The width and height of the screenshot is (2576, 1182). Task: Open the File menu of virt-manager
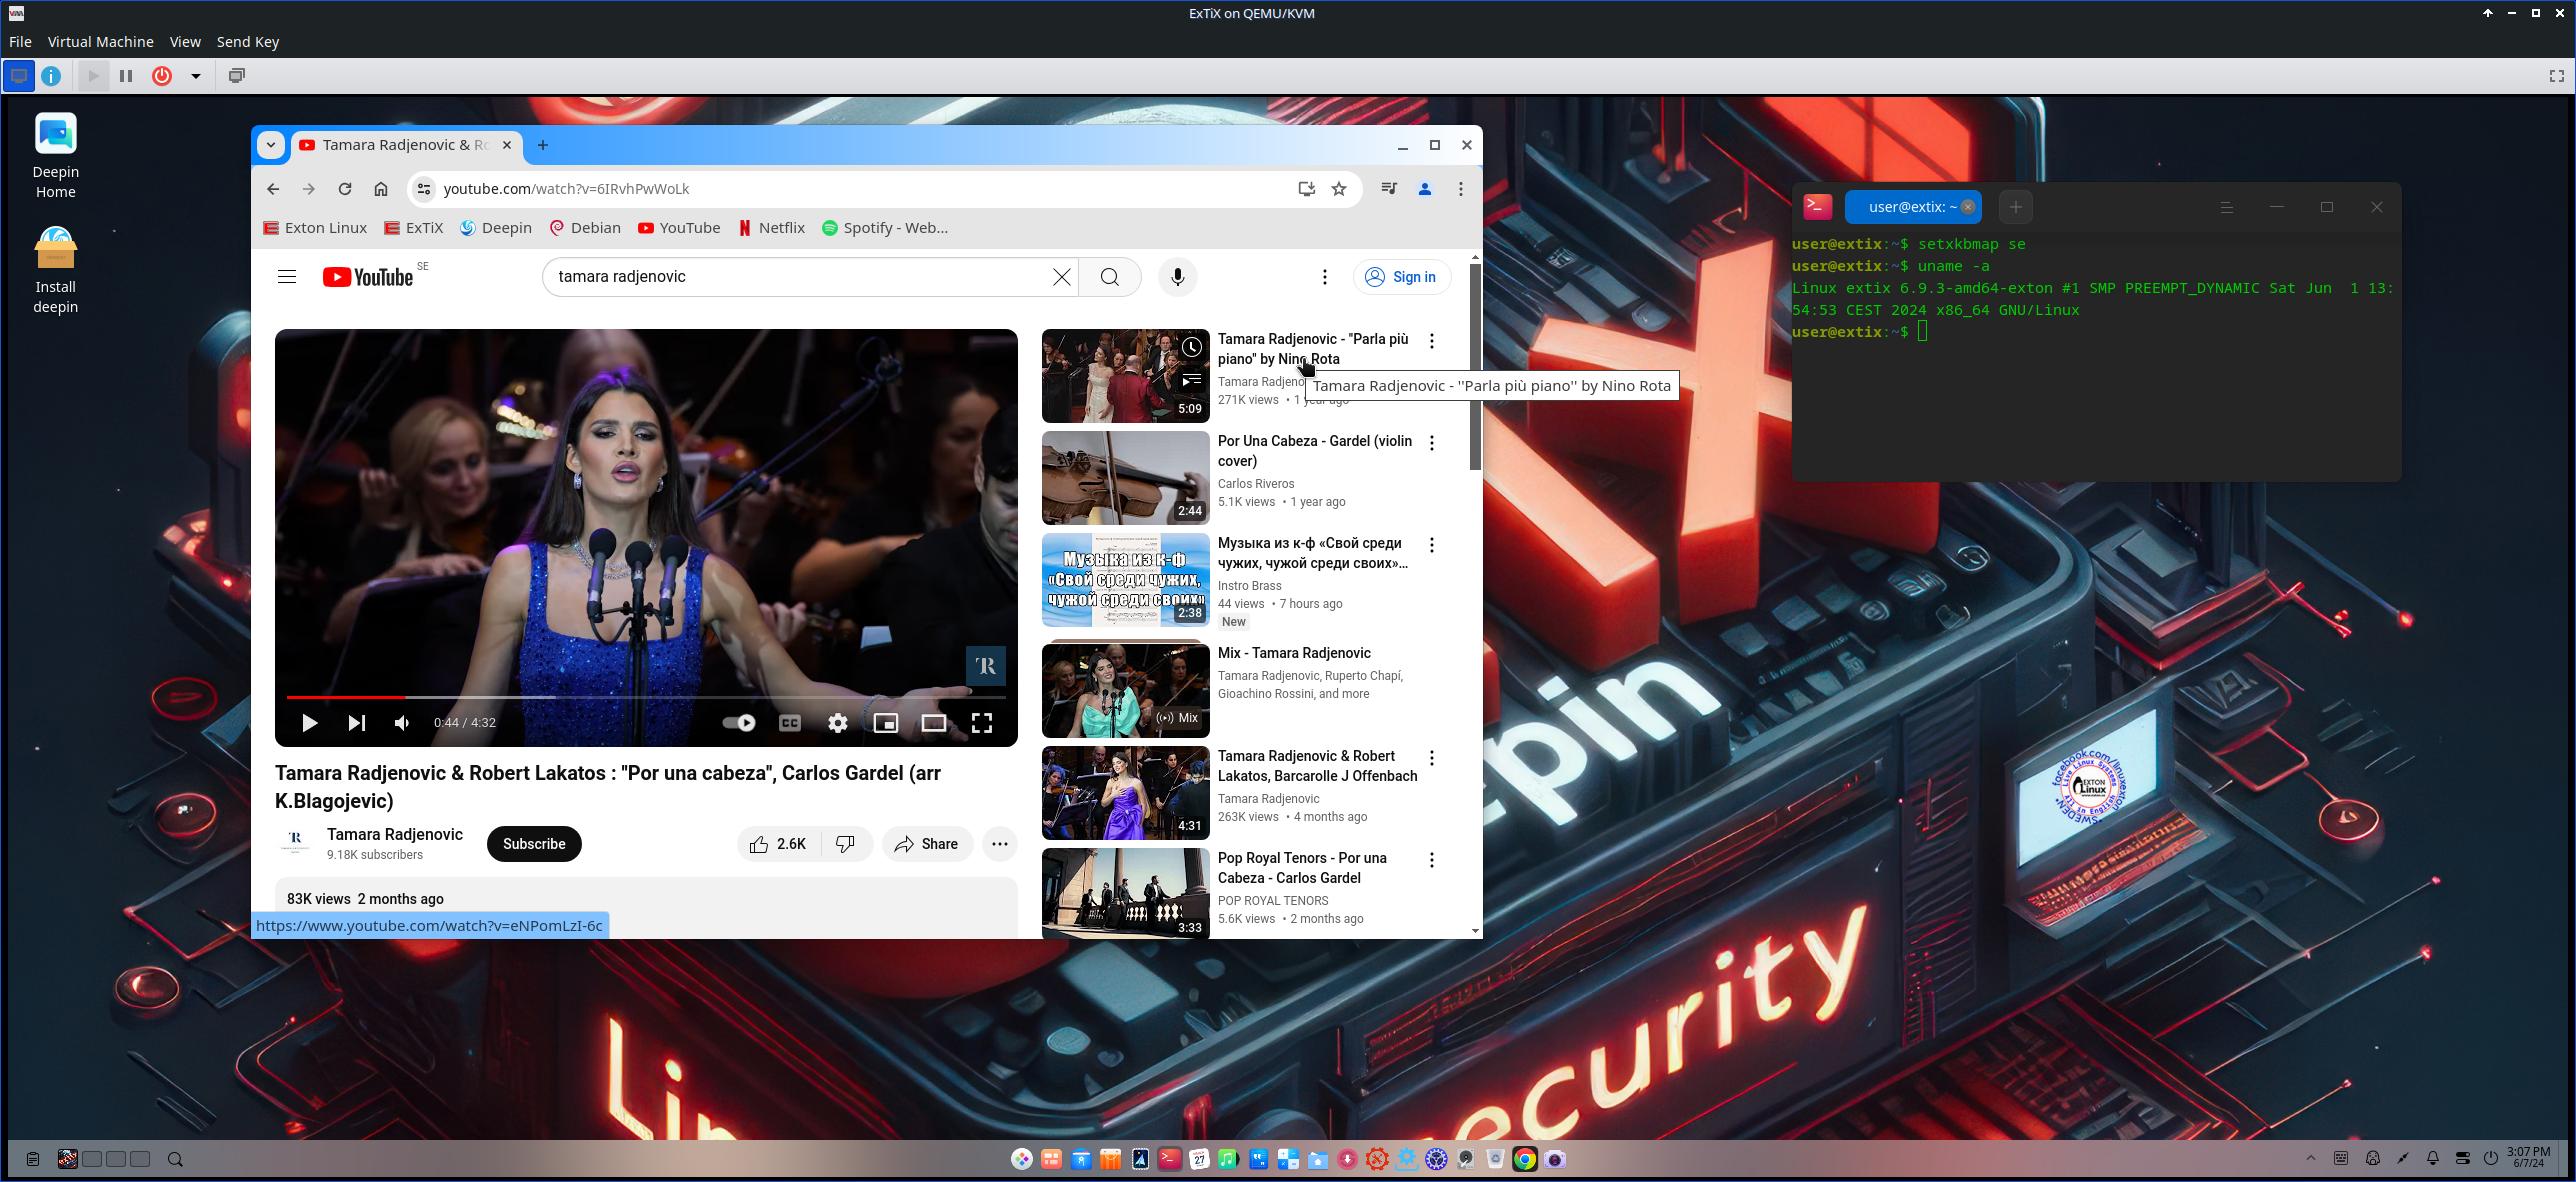(20, 42)
